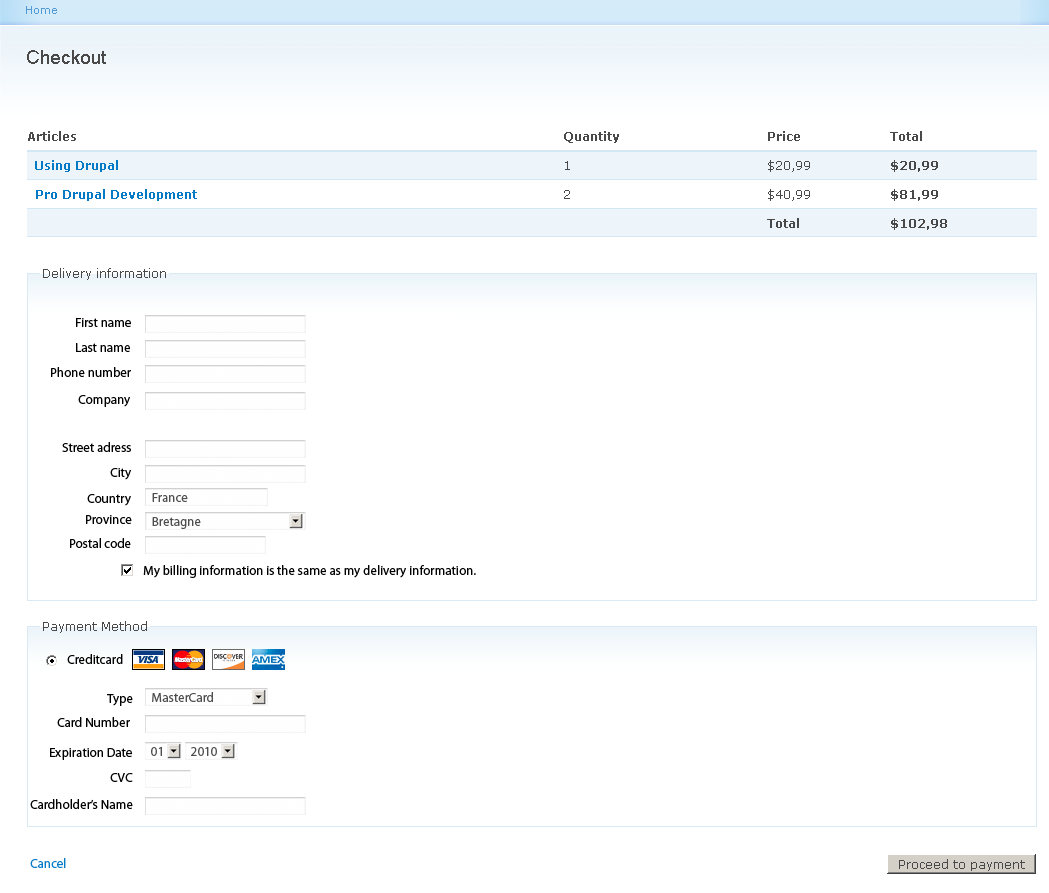The height and width of the screenshot is (893, 1049).
Task: Open the expiration month dropdown
Action: [x=175, y=751]
